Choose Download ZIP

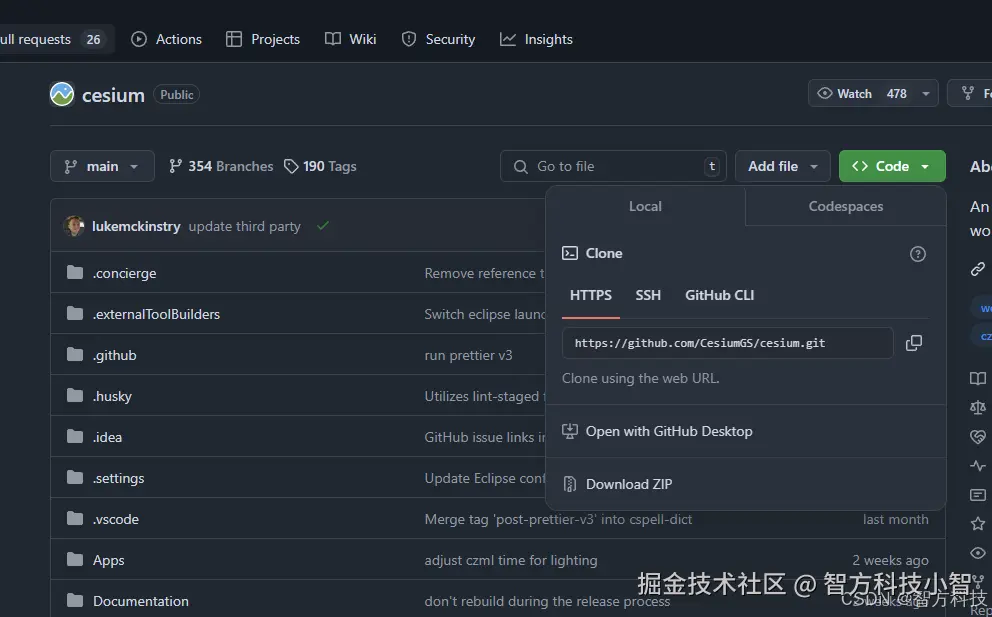pyautogui.click(x=617, y=484)
